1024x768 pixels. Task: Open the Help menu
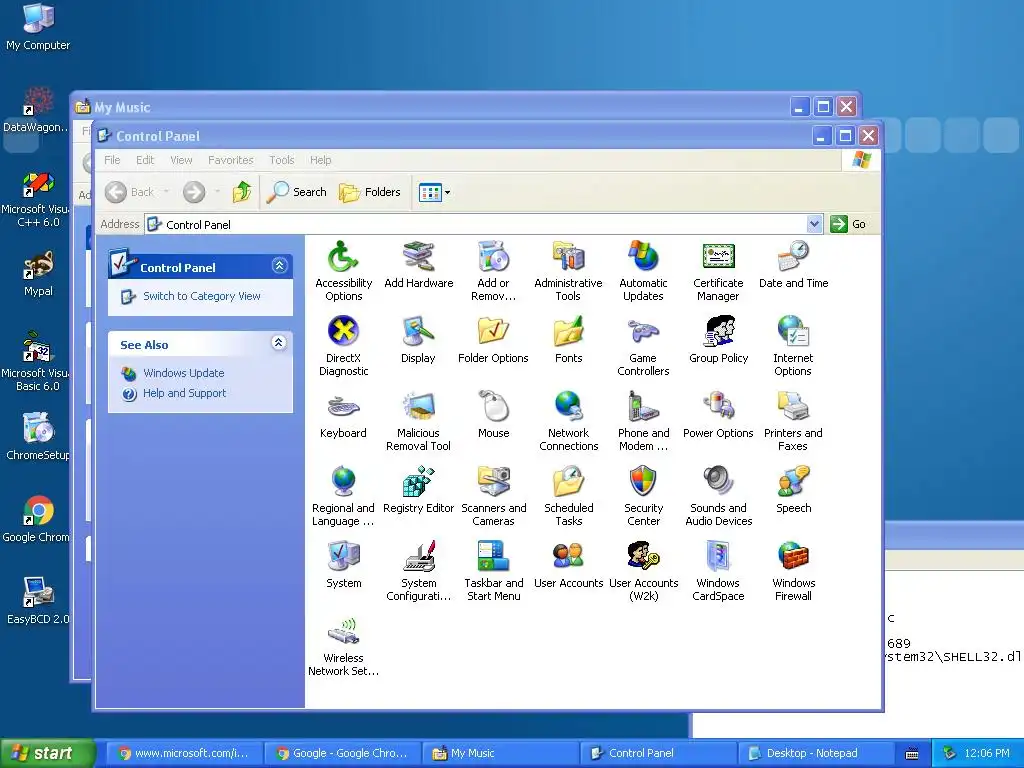321,160
